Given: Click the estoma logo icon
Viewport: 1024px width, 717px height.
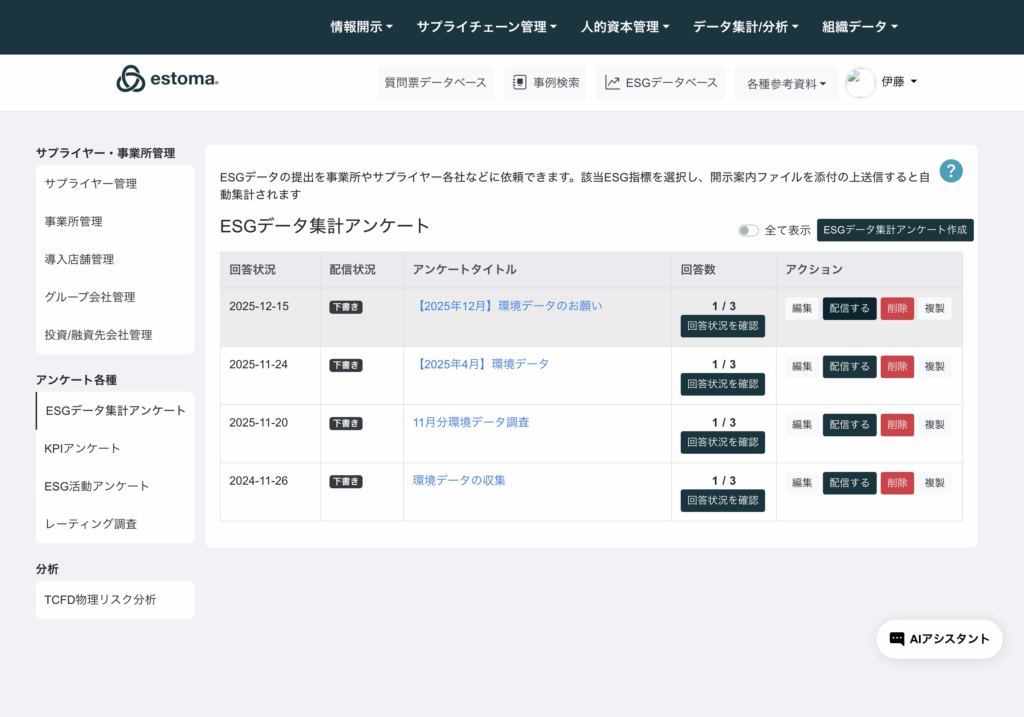Looking at the screenshot, I should 131,79.
